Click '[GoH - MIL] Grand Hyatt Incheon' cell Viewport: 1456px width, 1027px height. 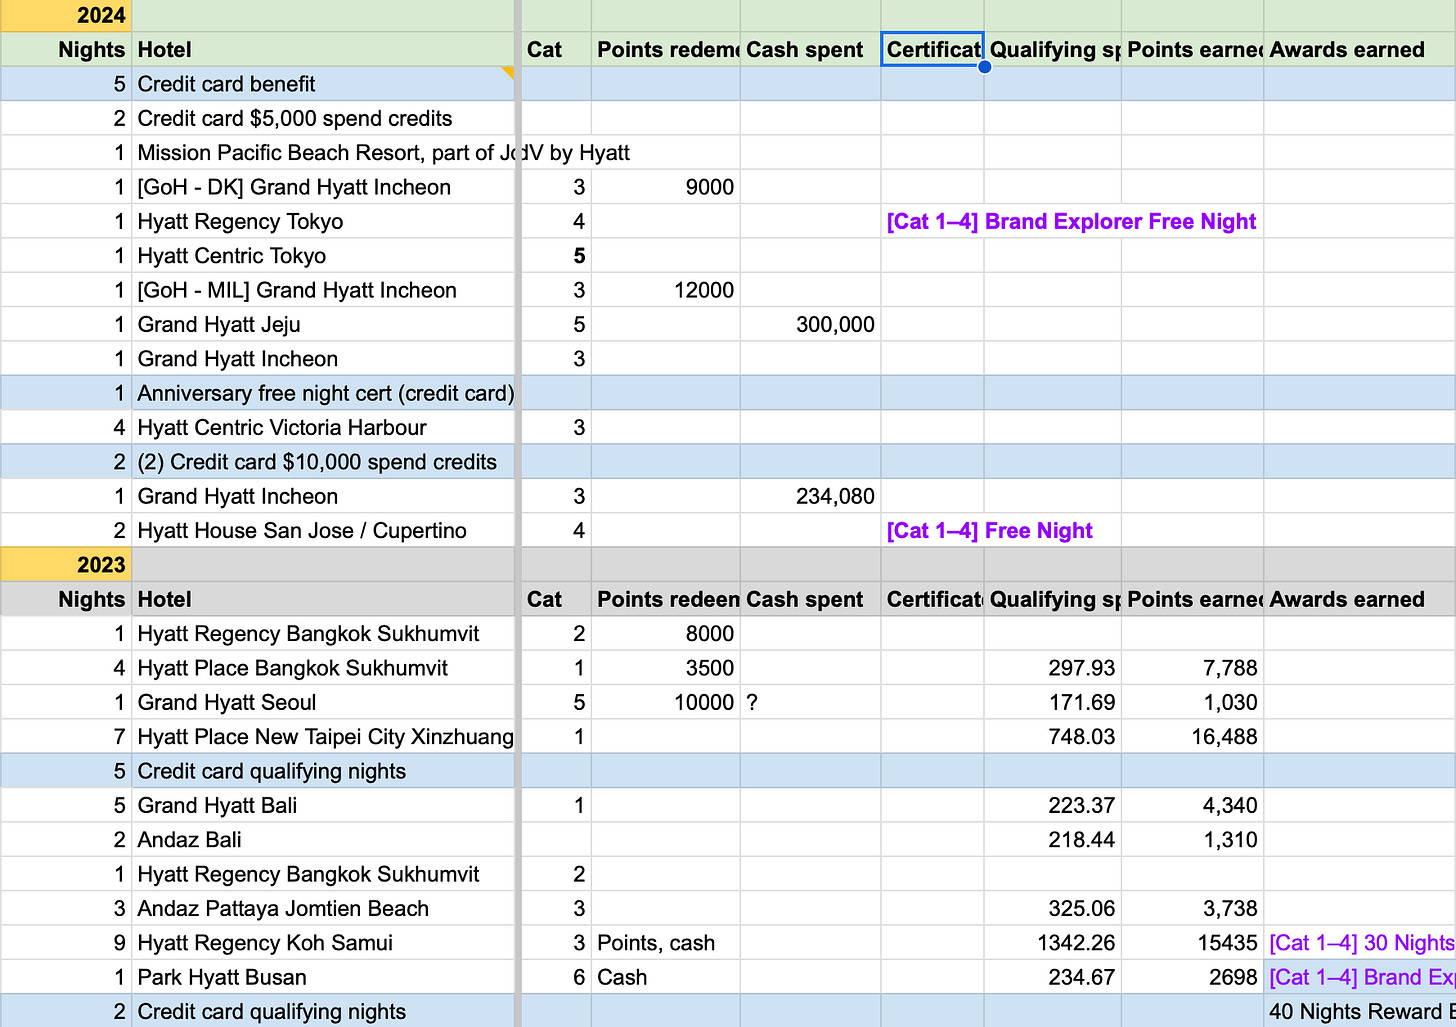(x=323, y=290)
